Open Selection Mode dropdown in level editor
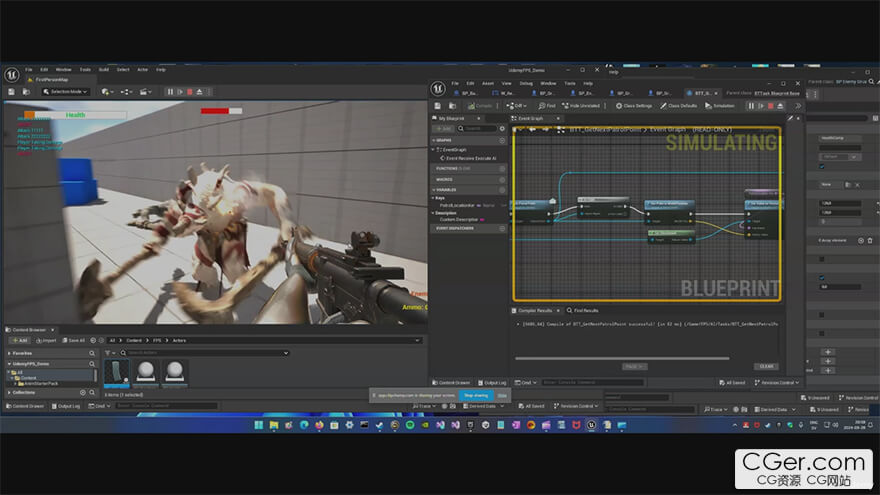This screenshot has width=880, height=495. tap(66, 91)
